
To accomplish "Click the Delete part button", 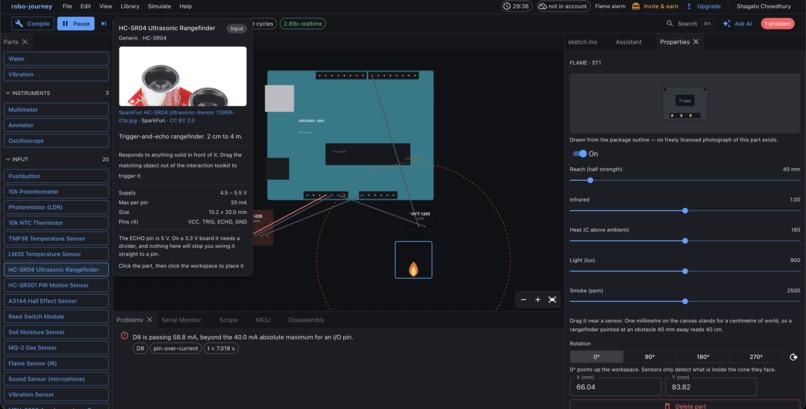I will (x=685, y=405).
